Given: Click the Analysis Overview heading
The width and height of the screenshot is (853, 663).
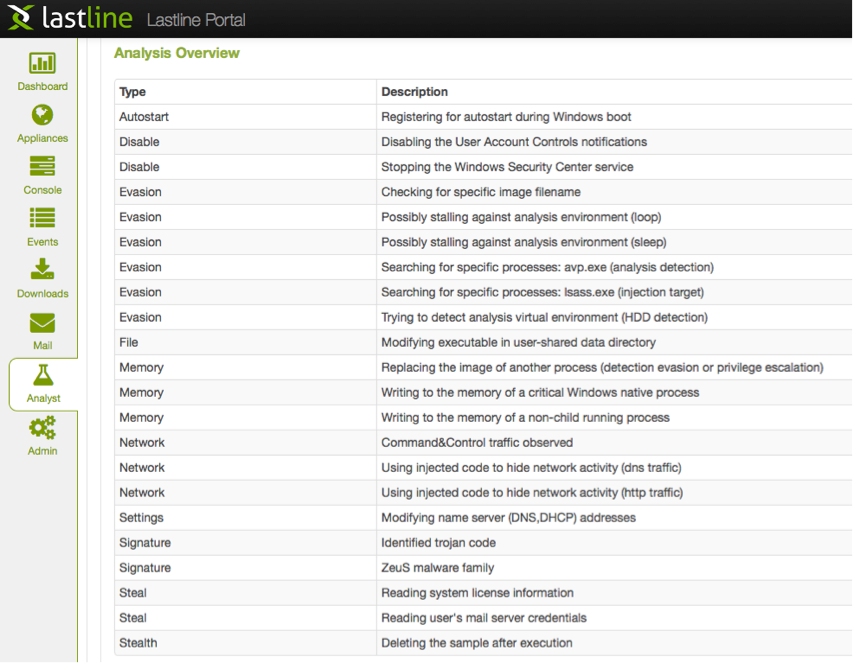Looking at the screenshot, I should point(177,53).
